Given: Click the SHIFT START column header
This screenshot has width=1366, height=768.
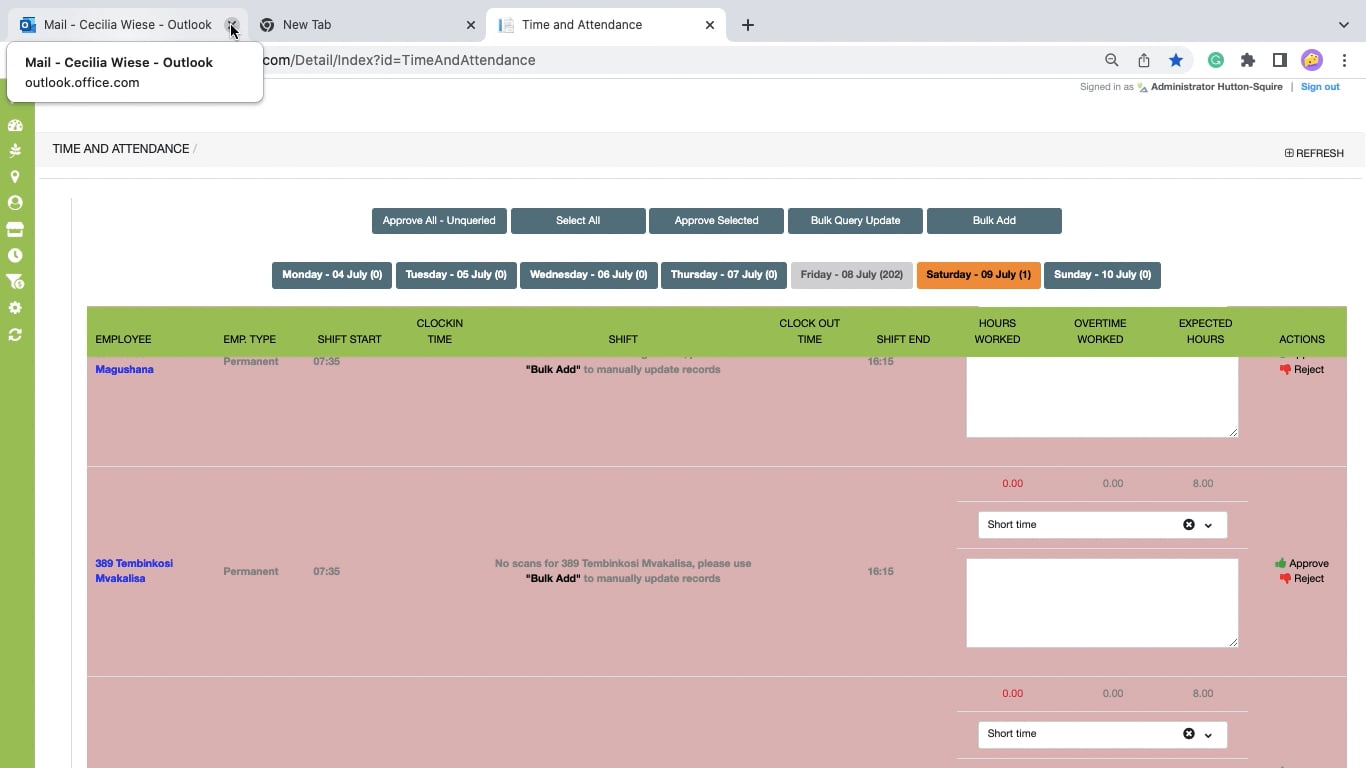Looking at the screenshot, I should pyautogui.click(x=349, y=340).
